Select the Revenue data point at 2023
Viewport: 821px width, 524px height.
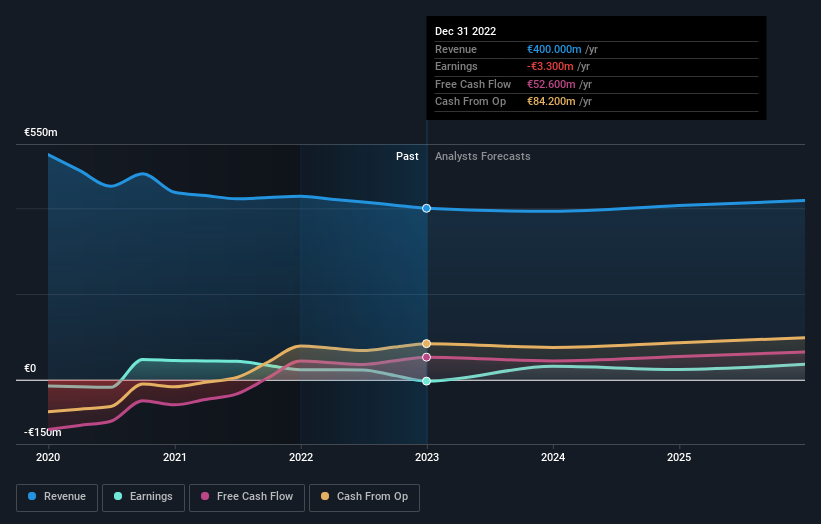point(427,208)
